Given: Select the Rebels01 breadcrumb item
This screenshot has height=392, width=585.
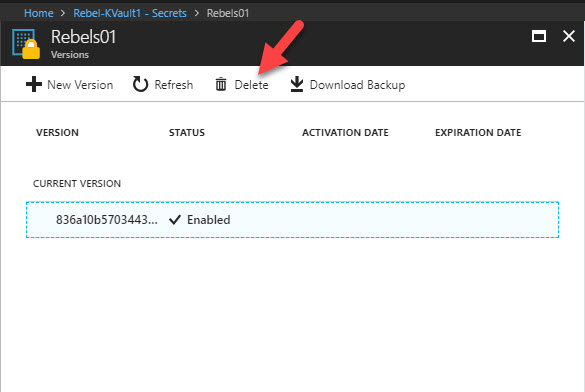Looking at the screenshot, I should [x=228, y=13].
